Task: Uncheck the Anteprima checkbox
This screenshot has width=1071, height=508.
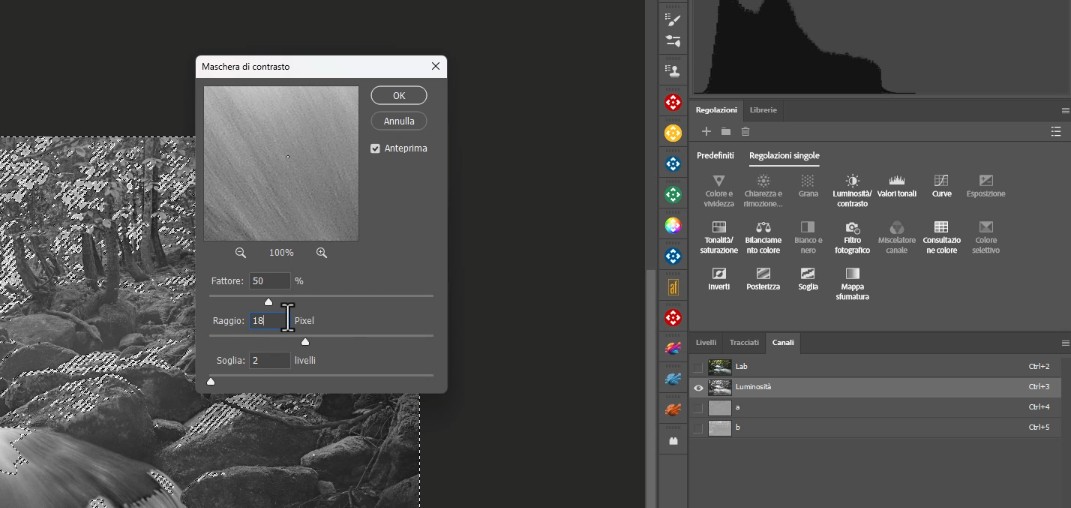Action: coord(375,149)
